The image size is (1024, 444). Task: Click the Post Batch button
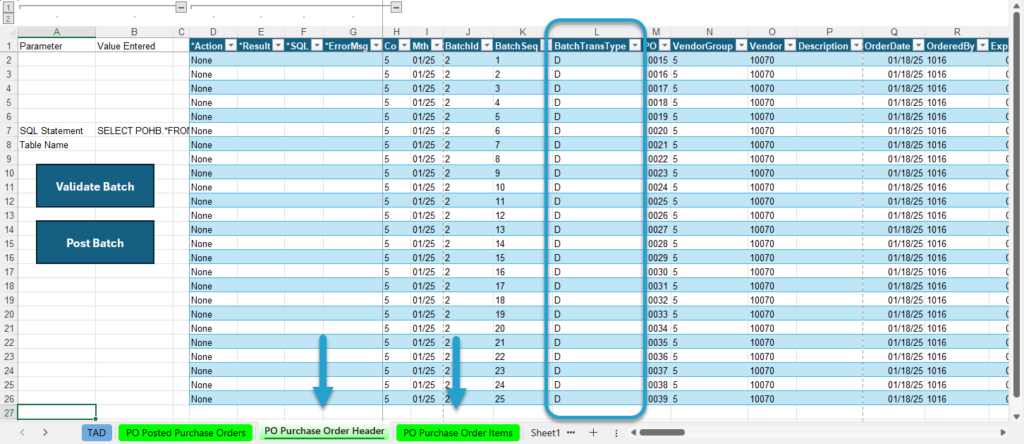coord(95,242)
